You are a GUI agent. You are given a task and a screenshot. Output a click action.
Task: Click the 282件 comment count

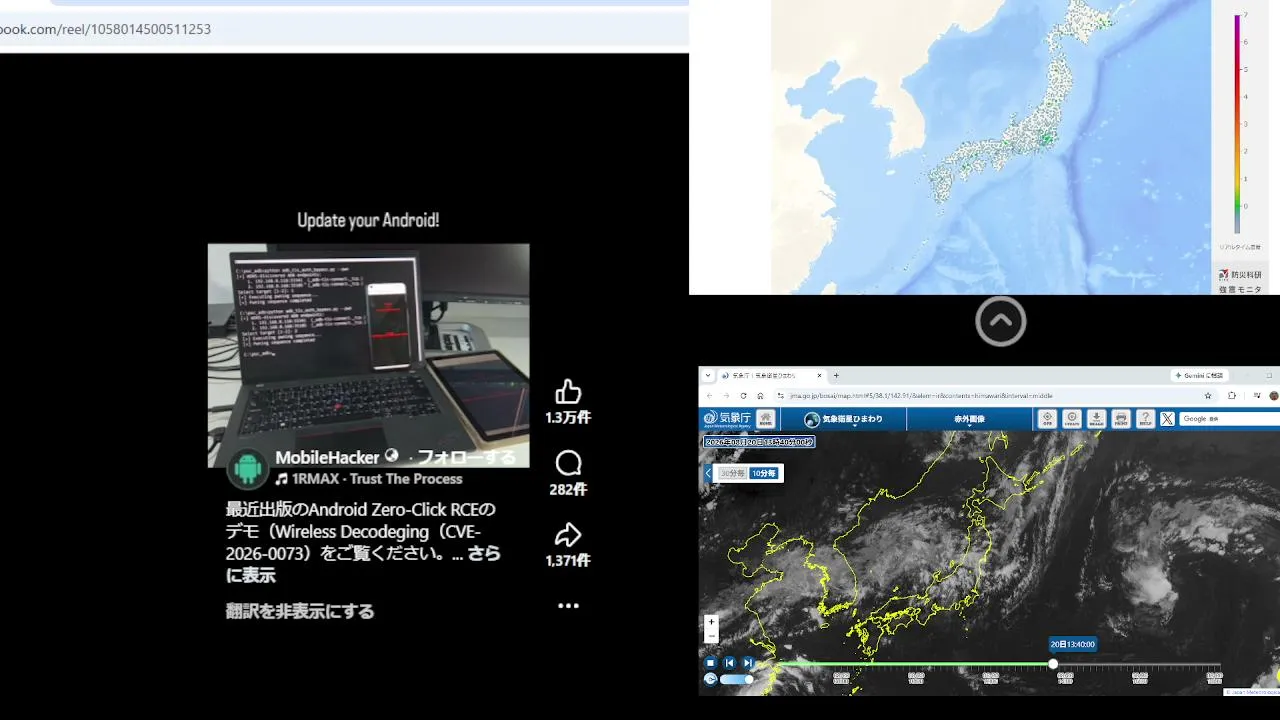point(568,490)
